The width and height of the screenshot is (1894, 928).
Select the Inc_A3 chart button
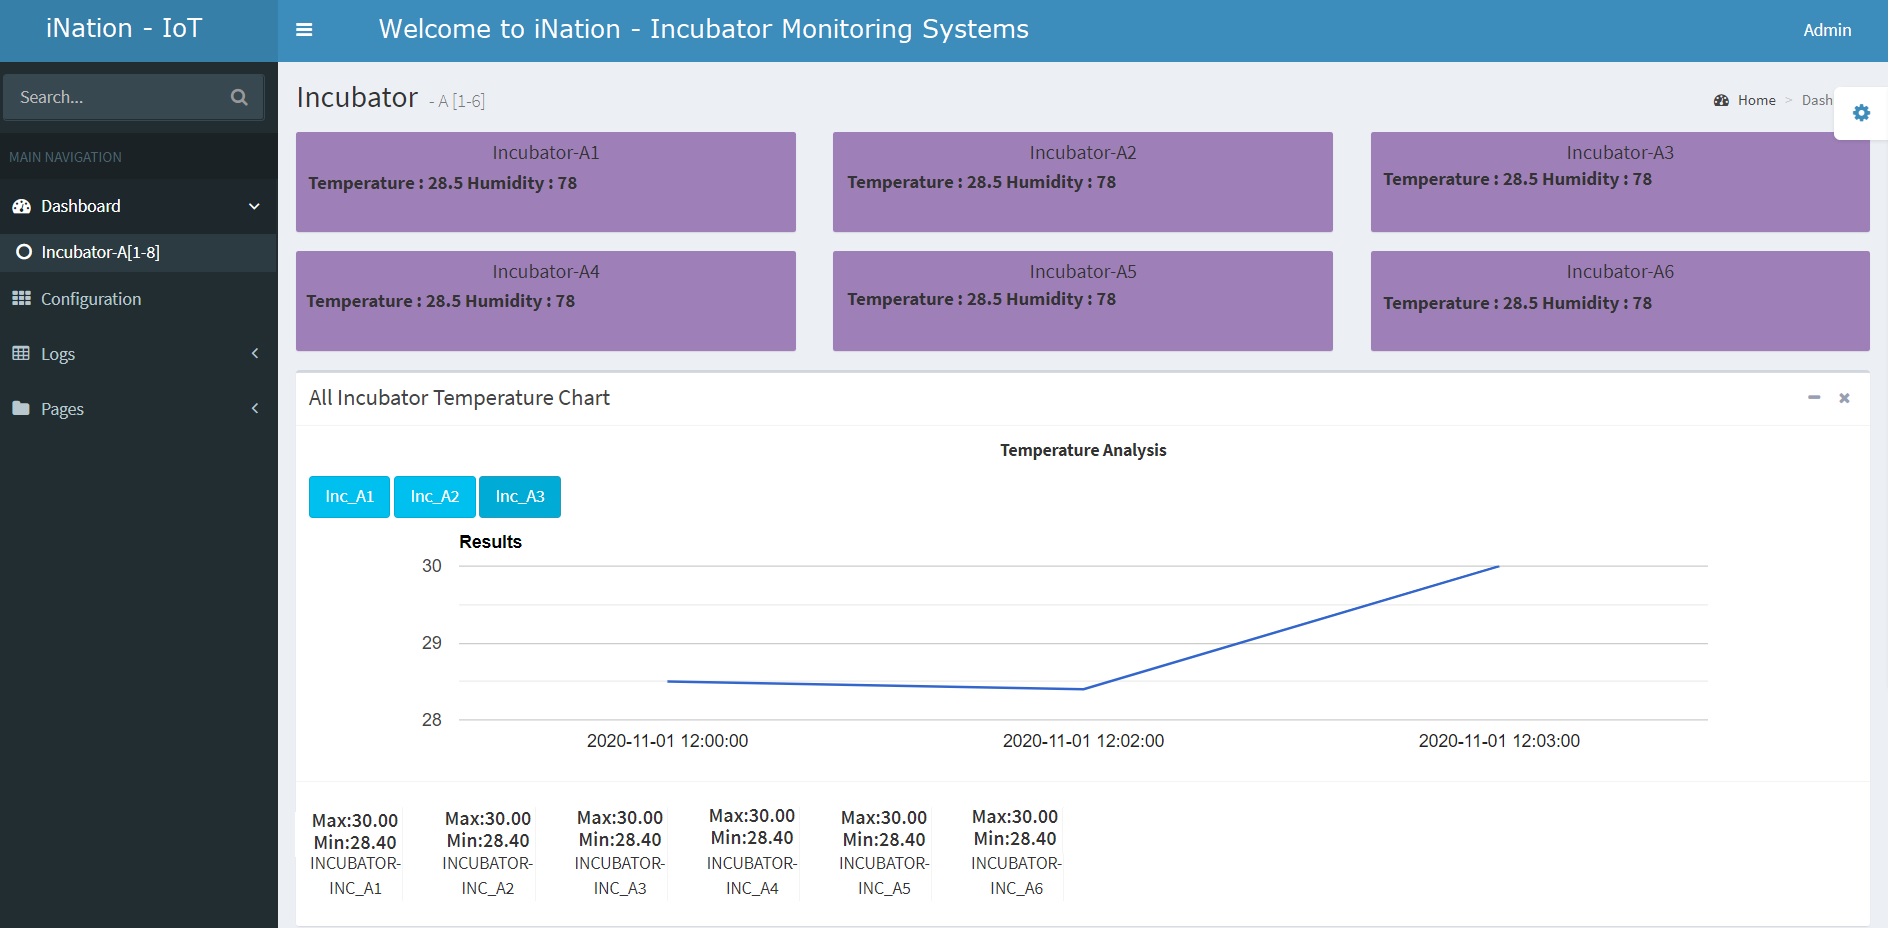pyautogui.click(x=519, y=497)
